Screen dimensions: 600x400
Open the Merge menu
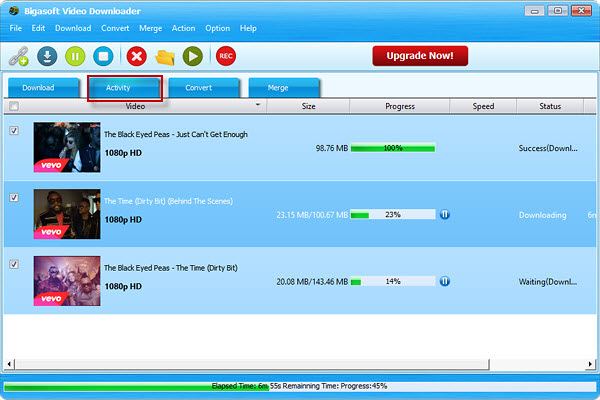150,28
